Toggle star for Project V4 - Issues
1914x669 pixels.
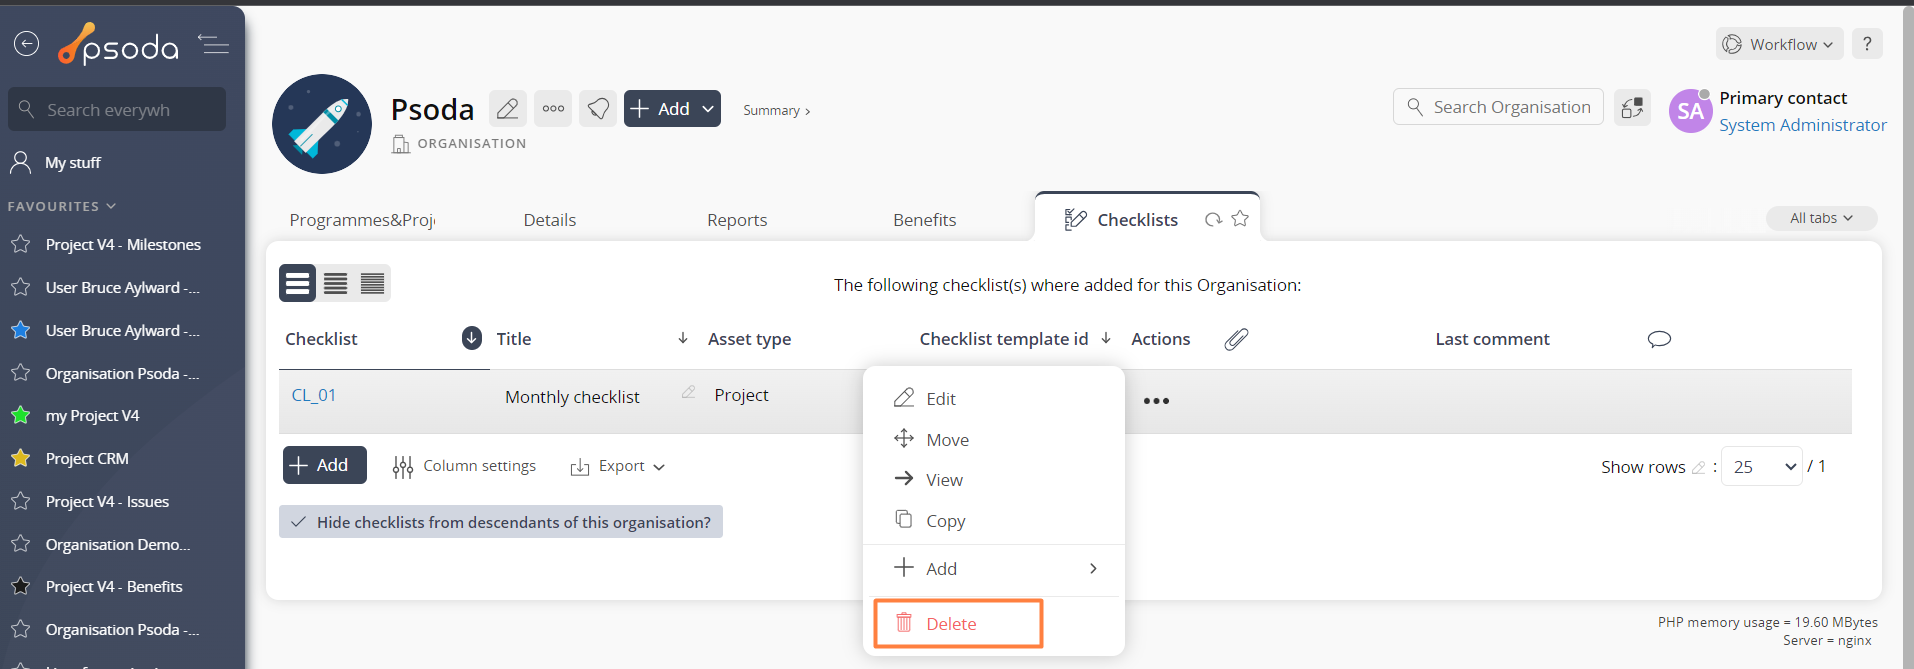pos(20,501)
